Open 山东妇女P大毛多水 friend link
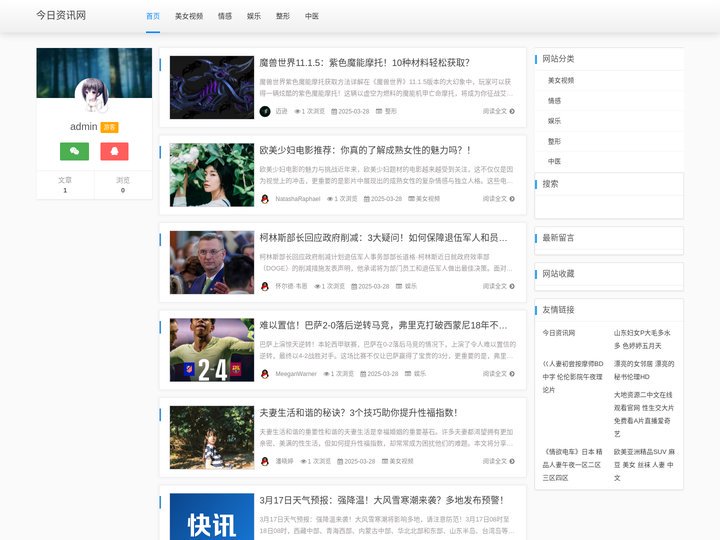 tap(642, 339)
